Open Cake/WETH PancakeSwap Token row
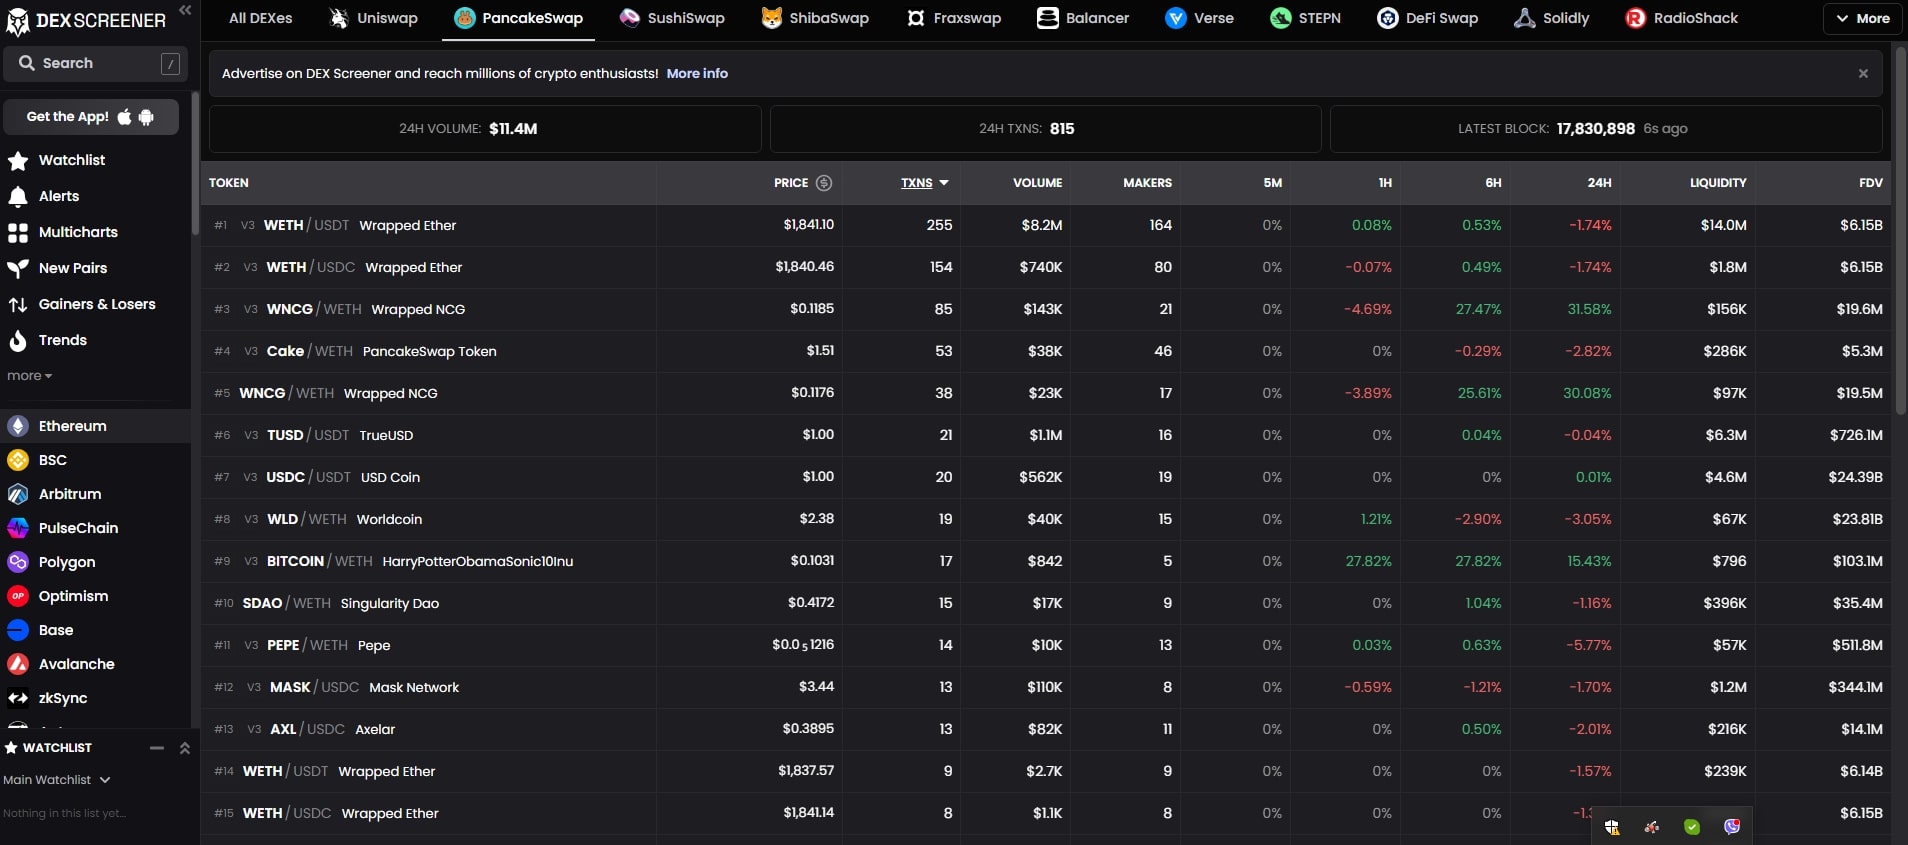The width and height of the screenshot is (1908, 845). (x=1046, y=351)
